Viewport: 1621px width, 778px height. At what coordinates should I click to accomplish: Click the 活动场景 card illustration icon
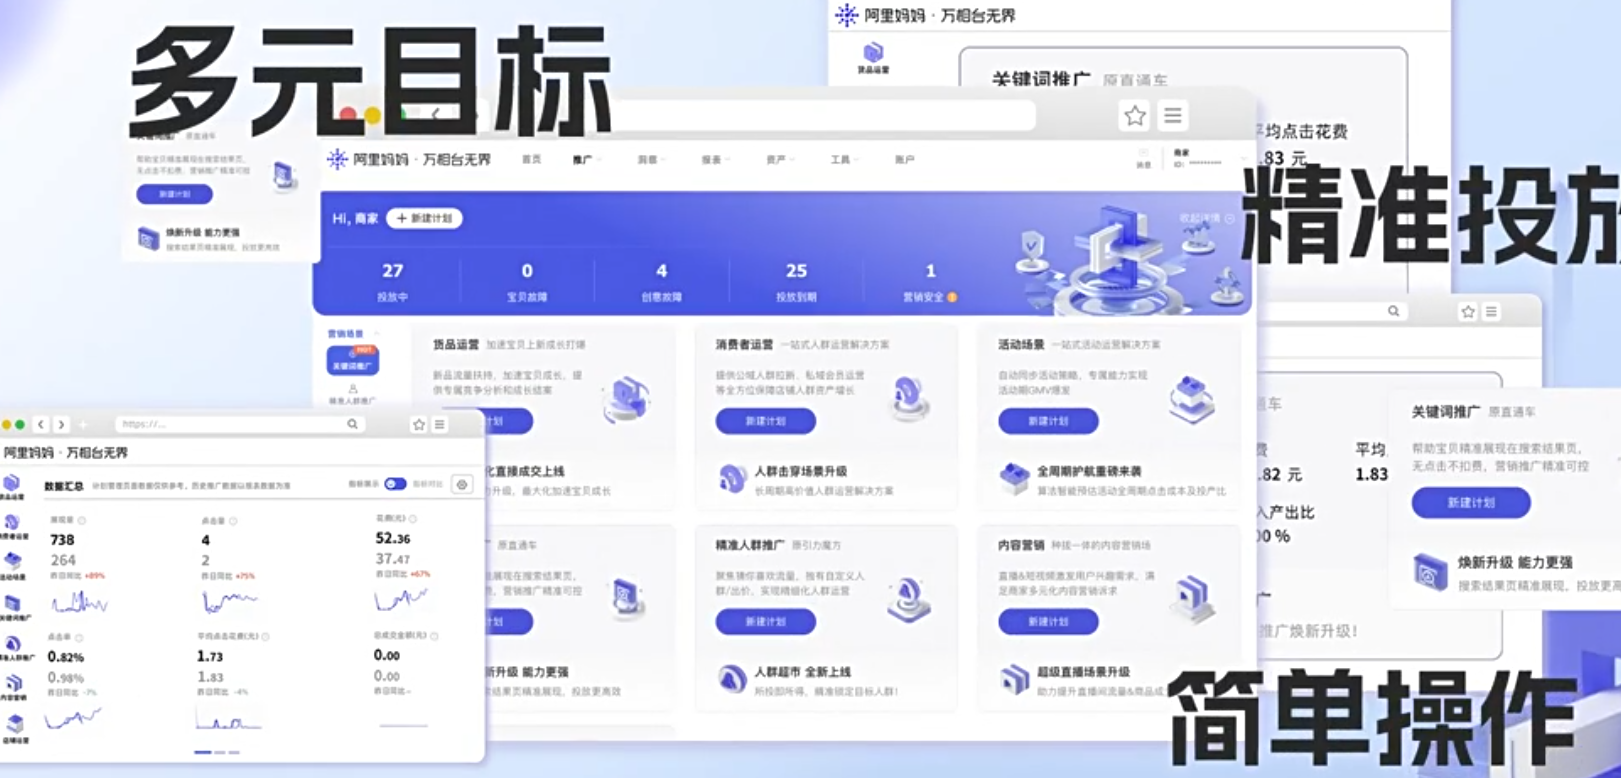point(1191,400)
